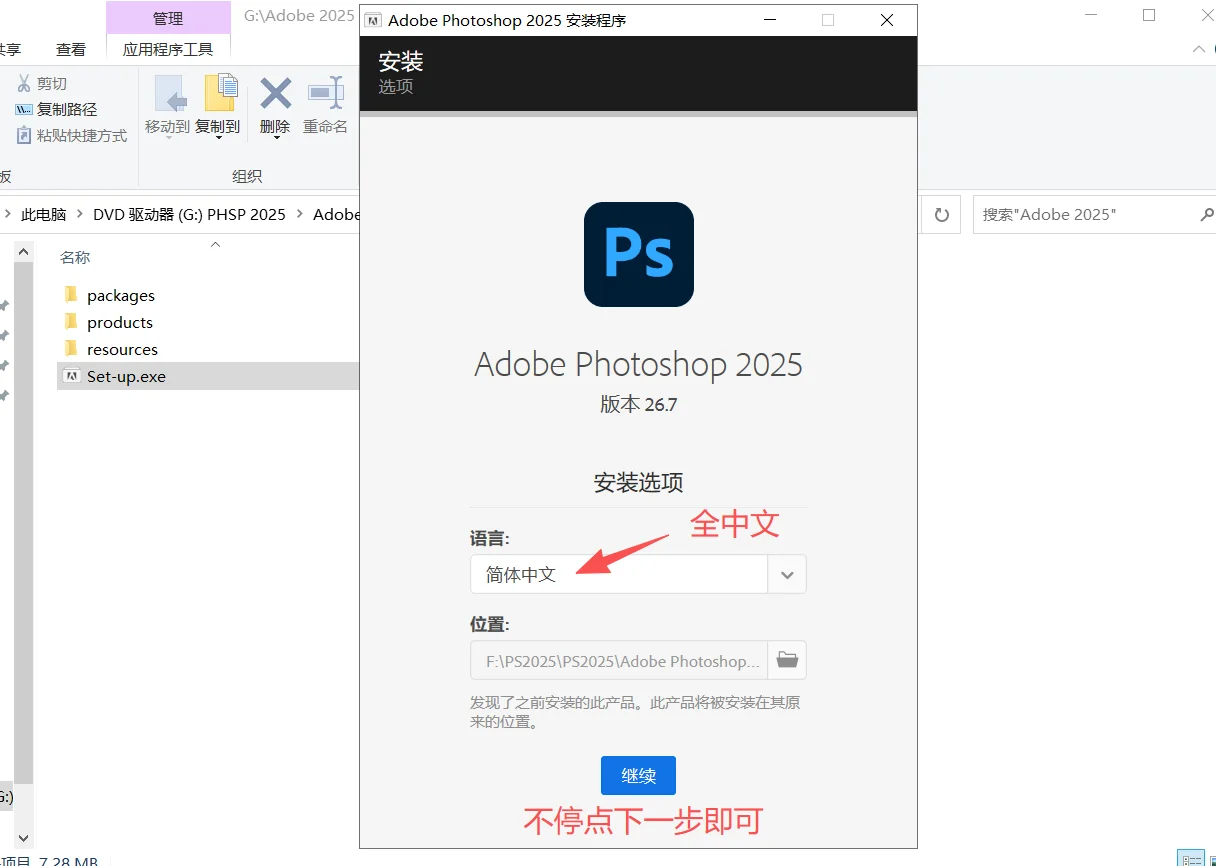Click the refresh icon next to the address bar

pyautogui.click(x=940, y=214)
